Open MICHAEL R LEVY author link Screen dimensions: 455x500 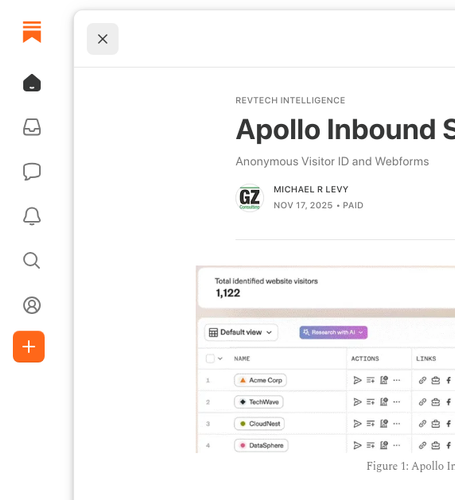[311, 189]
